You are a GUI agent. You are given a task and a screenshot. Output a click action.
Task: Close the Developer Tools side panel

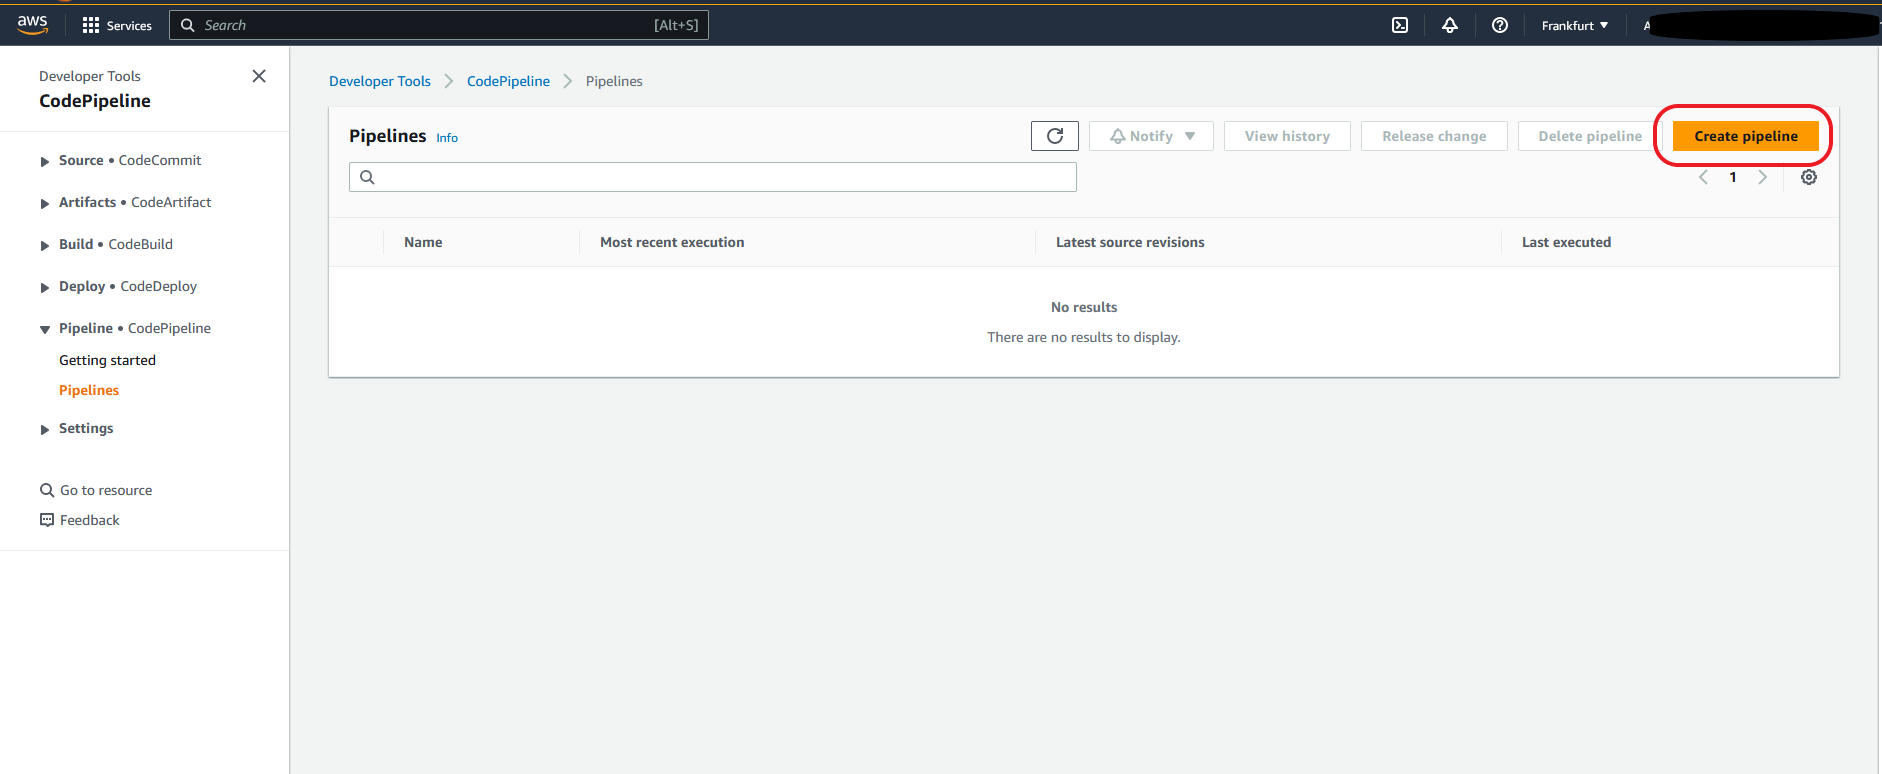(x=259, y=76)
